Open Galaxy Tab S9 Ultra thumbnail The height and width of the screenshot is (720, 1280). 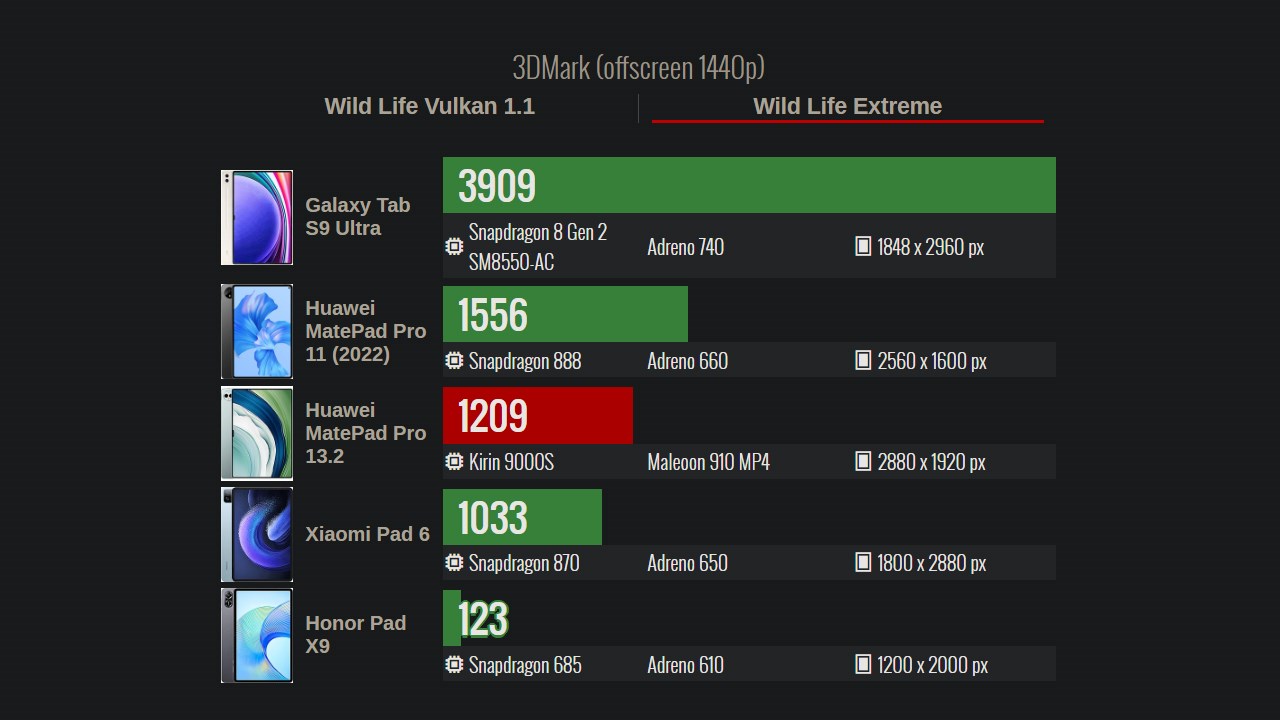(x=257, y=217)
